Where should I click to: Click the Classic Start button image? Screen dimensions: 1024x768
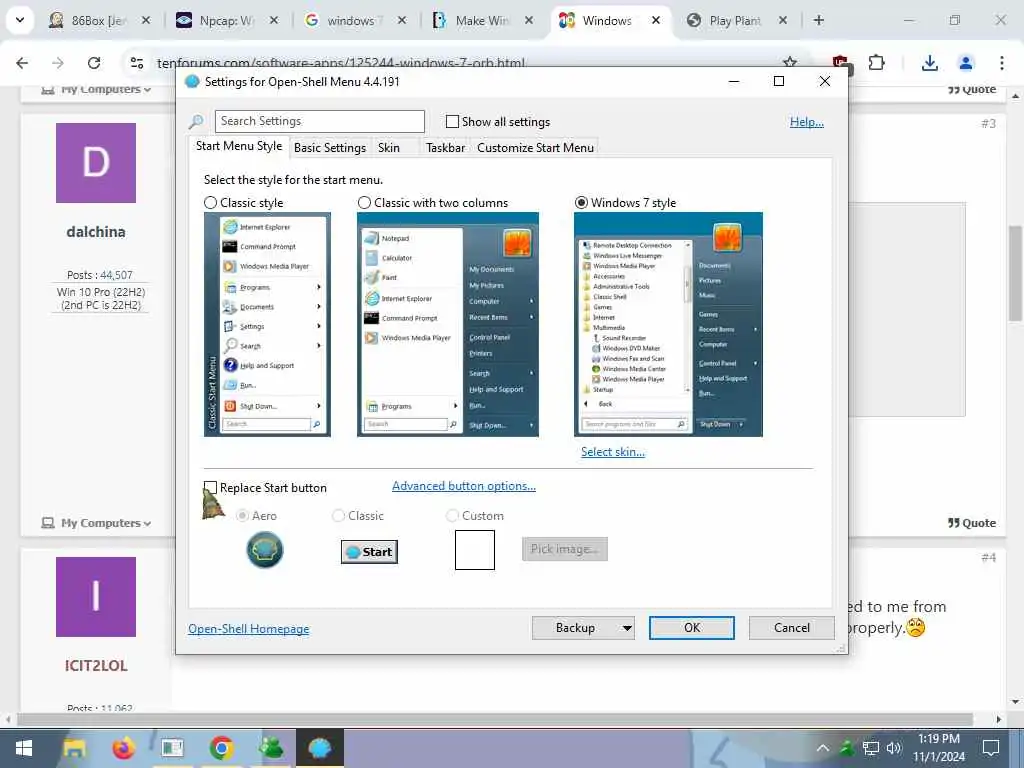click(369, 552)
